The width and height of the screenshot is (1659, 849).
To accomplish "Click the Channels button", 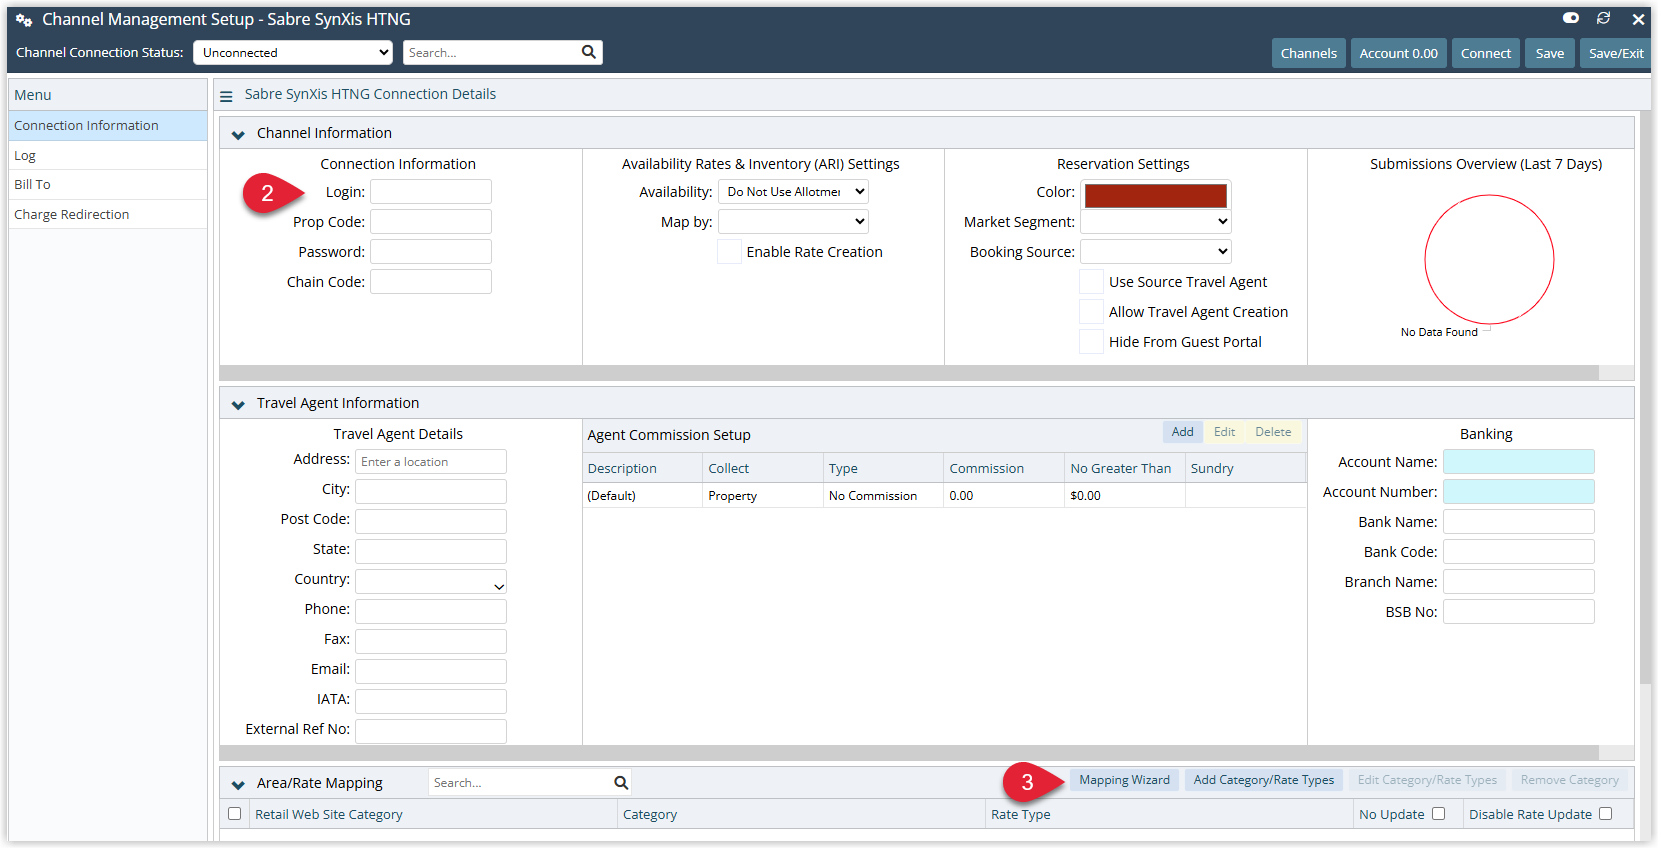I will coord(1308,53).
